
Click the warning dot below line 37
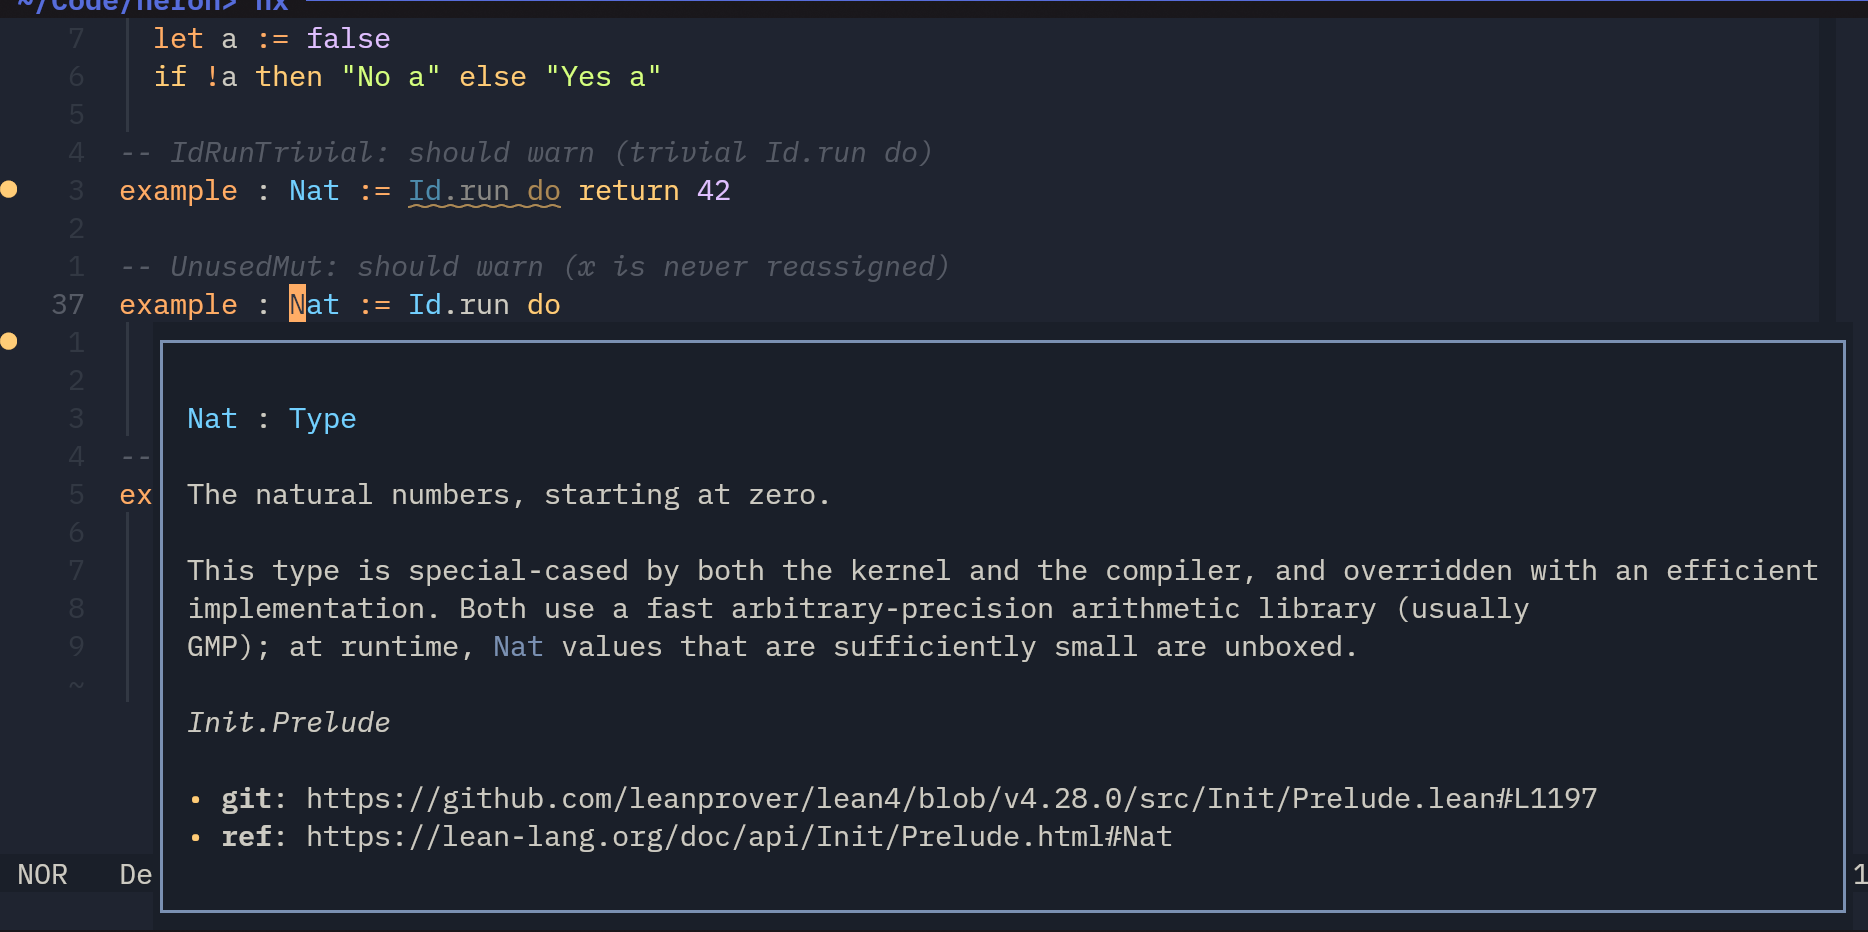[9, 341]
